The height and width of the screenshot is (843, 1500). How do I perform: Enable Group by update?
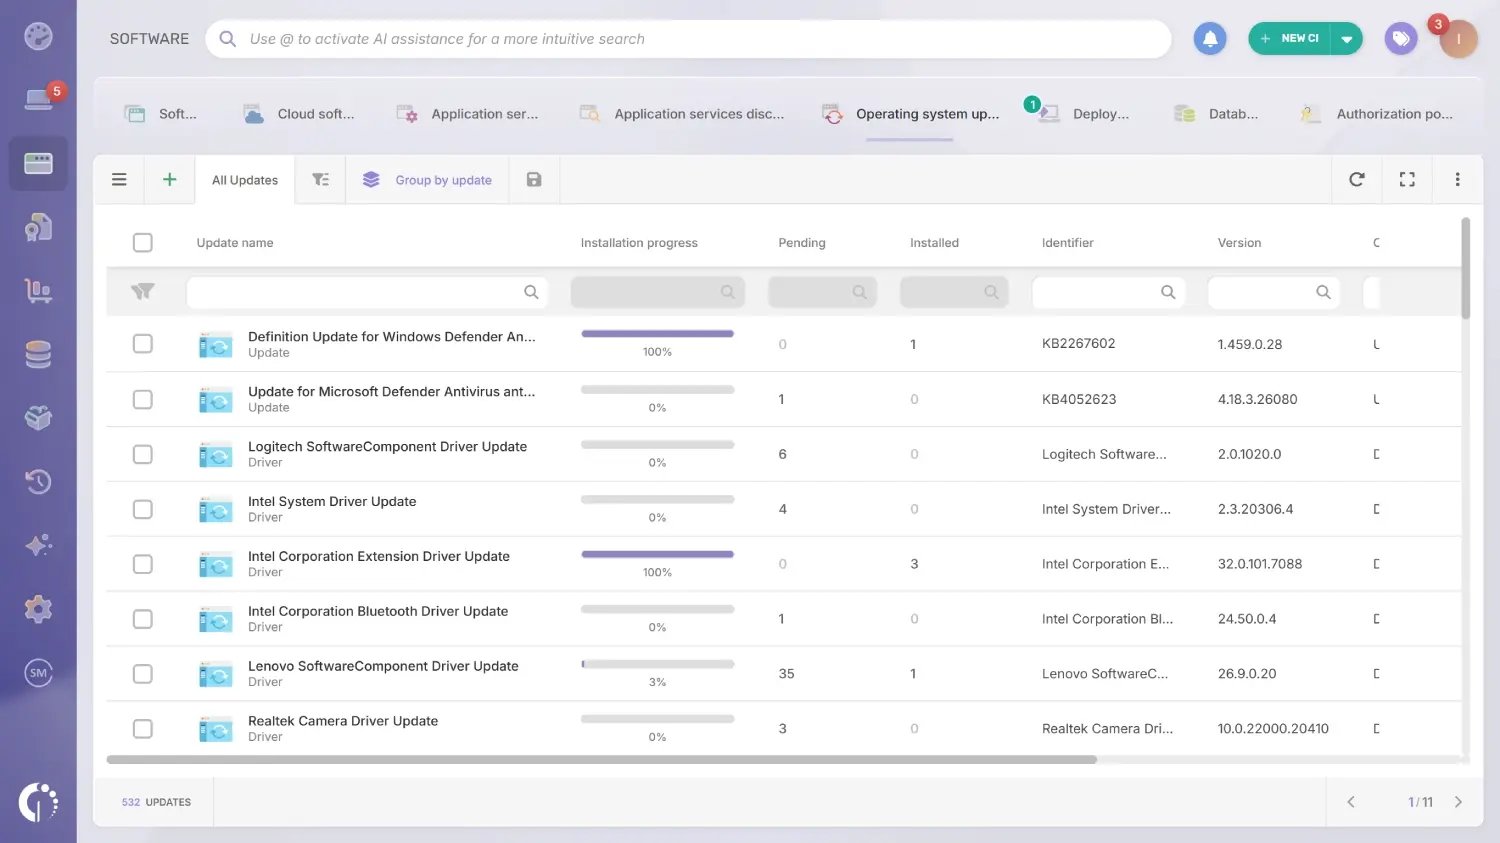(428, 180)
